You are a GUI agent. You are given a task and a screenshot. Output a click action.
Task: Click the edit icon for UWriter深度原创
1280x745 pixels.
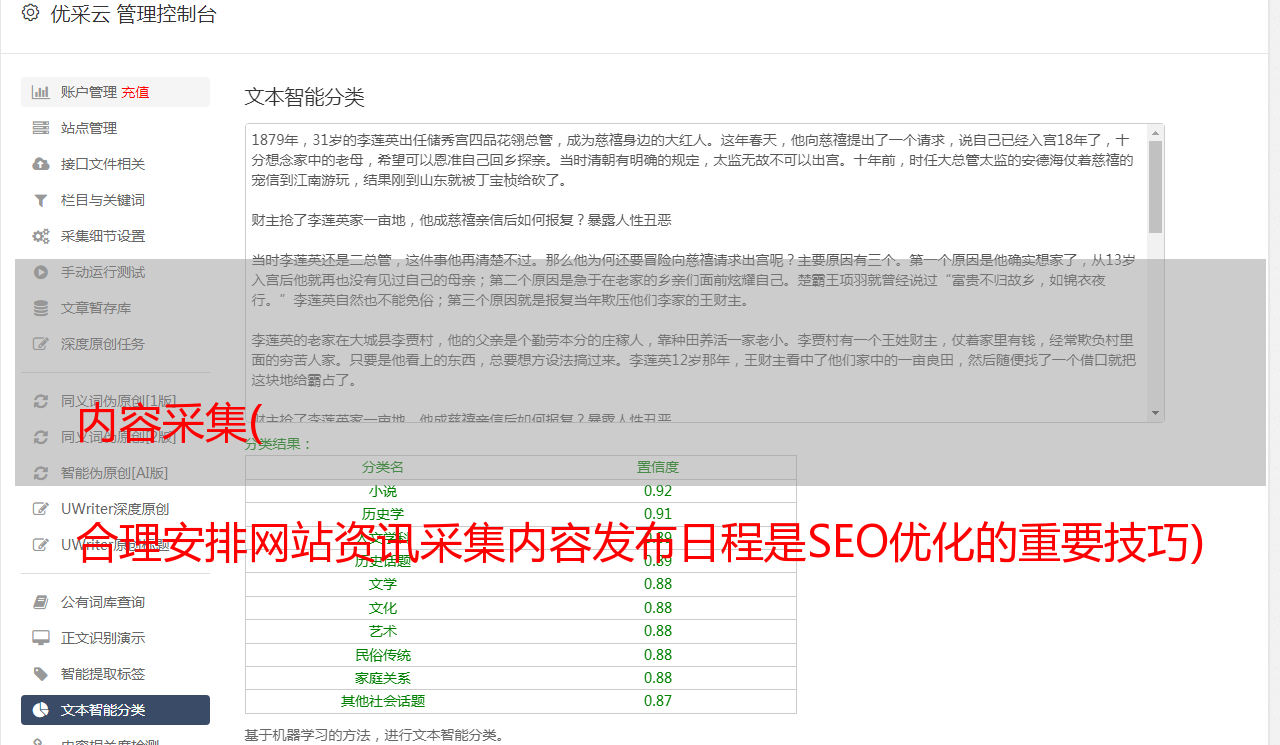click(x=41, y=509)
